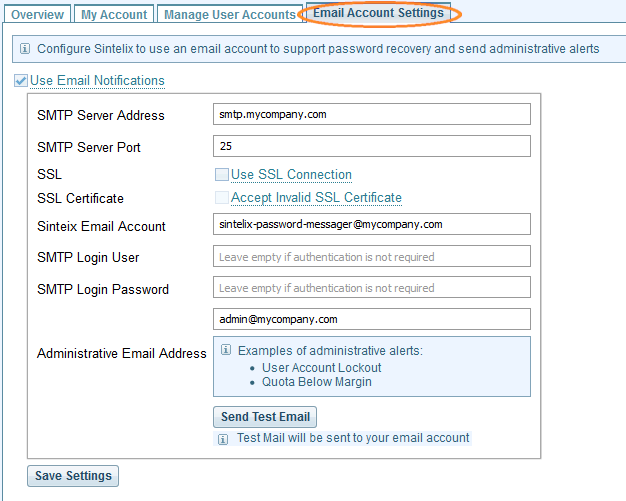Select the Sintelix Email Account input field
Viewport: 626px width, 501px height.
point(372,224)
